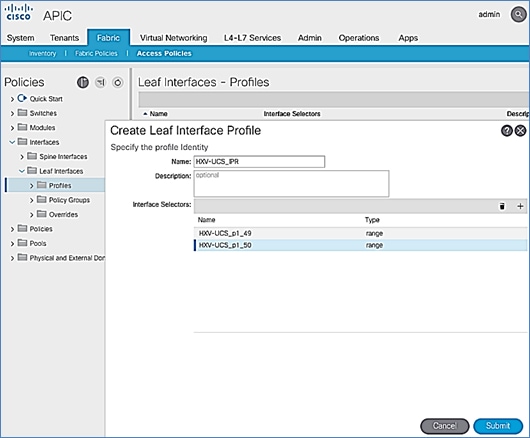Image resolution: width=530 pixels, height=438 pixels.
Task: Open the Apps tab
Action: pyautogui.click(x=408, y=38)
